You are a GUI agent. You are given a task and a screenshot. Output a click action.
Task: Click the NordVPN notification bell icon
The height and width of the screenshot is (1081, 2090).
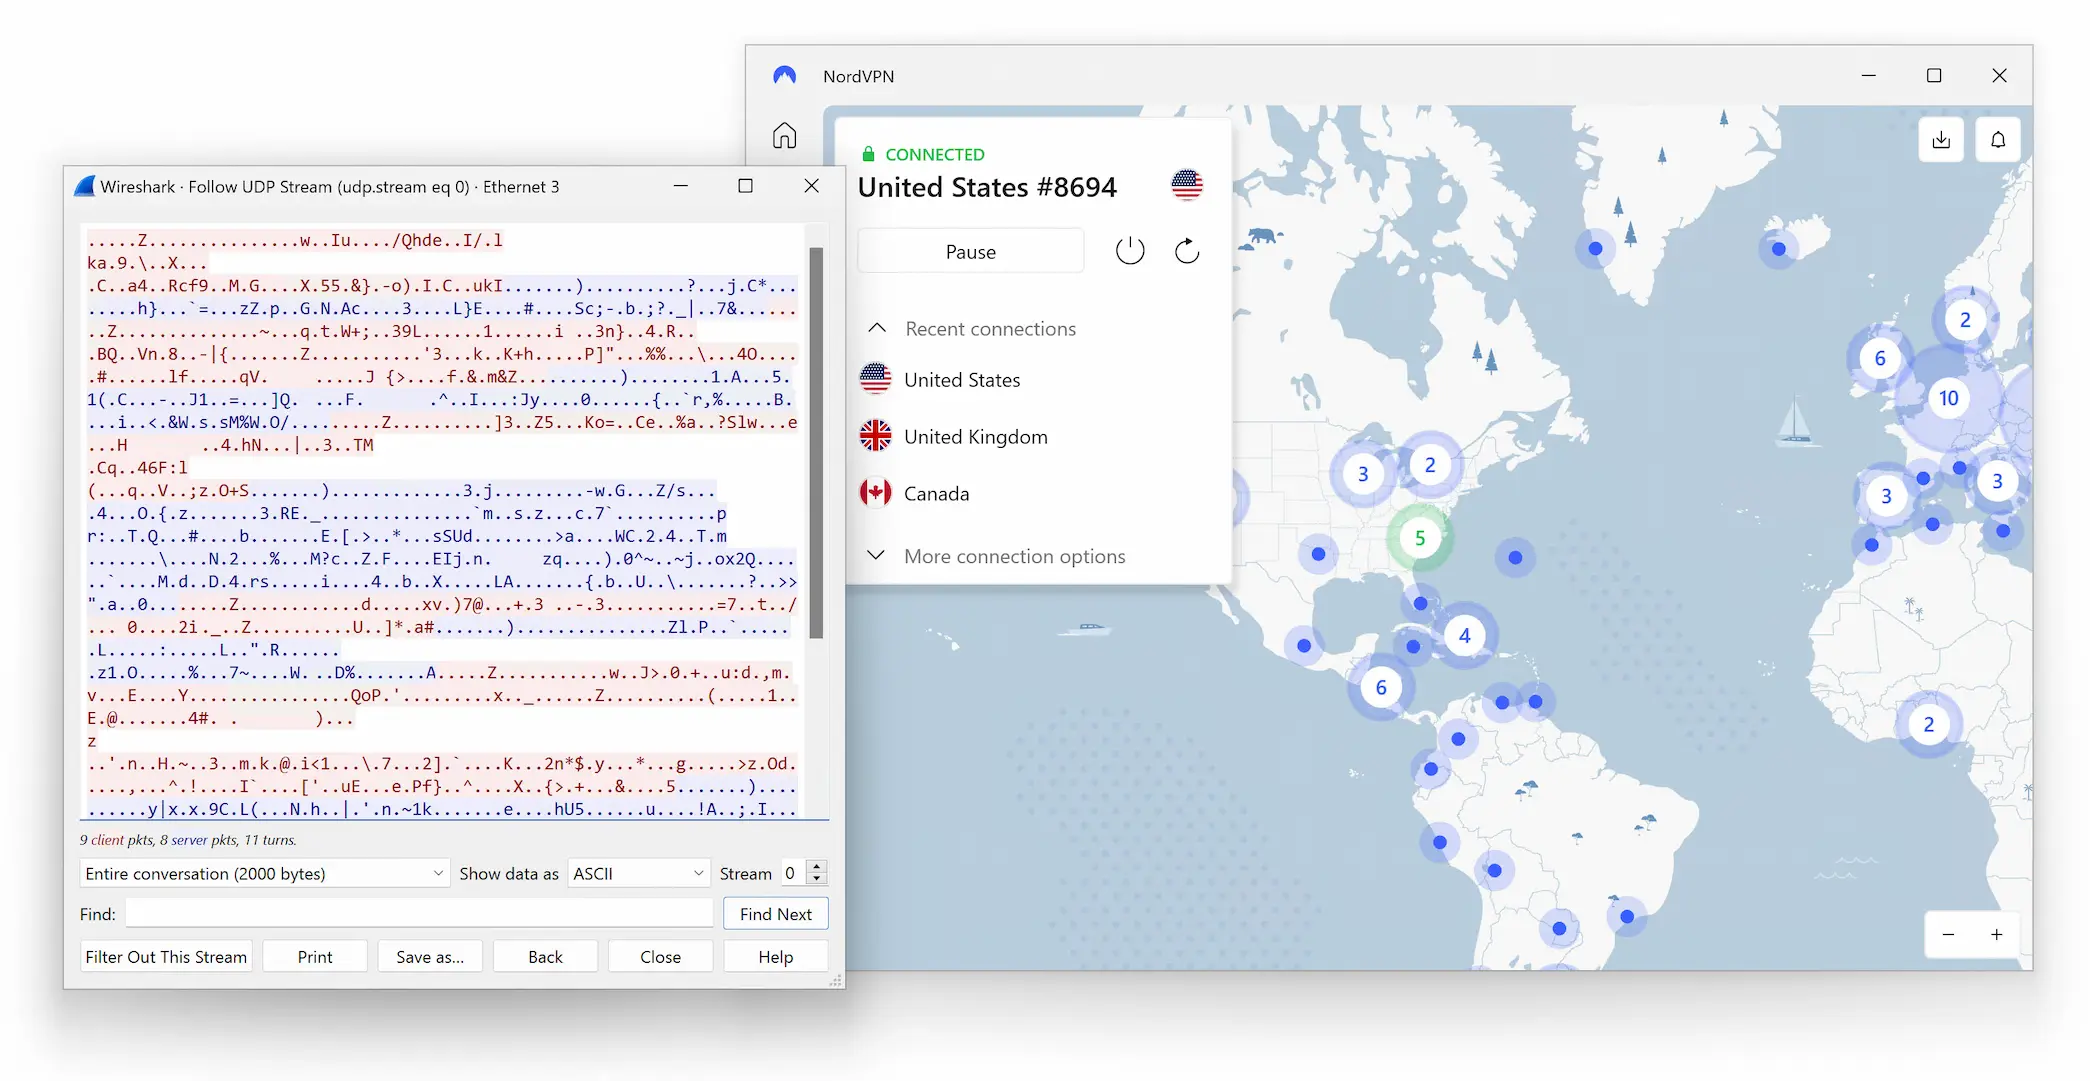point(1995,139)
